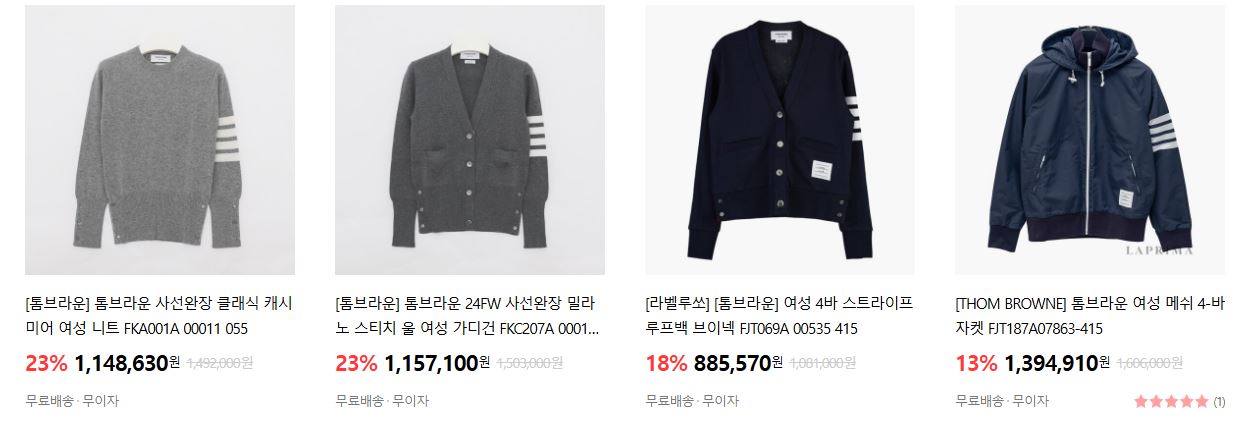This screenshot has width=1239, height=433.
Task: Open the gray crewneck knit sweater image
Action: (160, 140)
